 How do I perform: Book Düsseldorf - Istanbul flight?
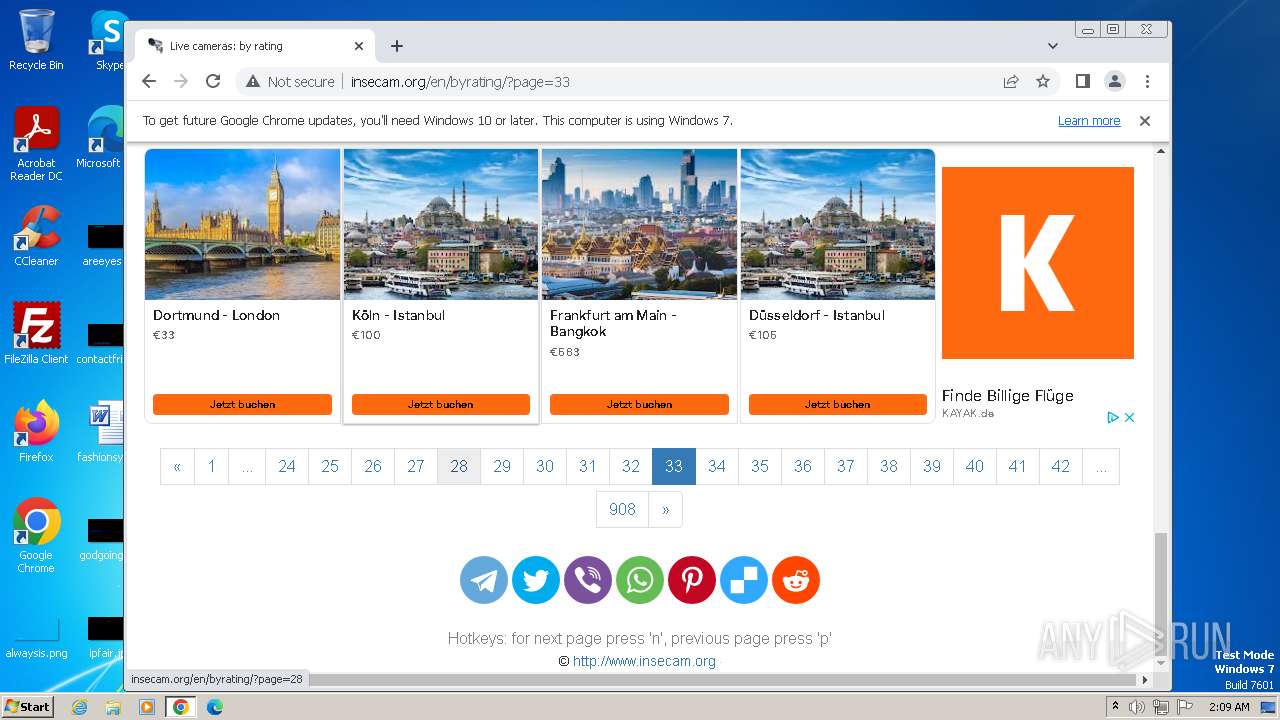tap(838, 404)
